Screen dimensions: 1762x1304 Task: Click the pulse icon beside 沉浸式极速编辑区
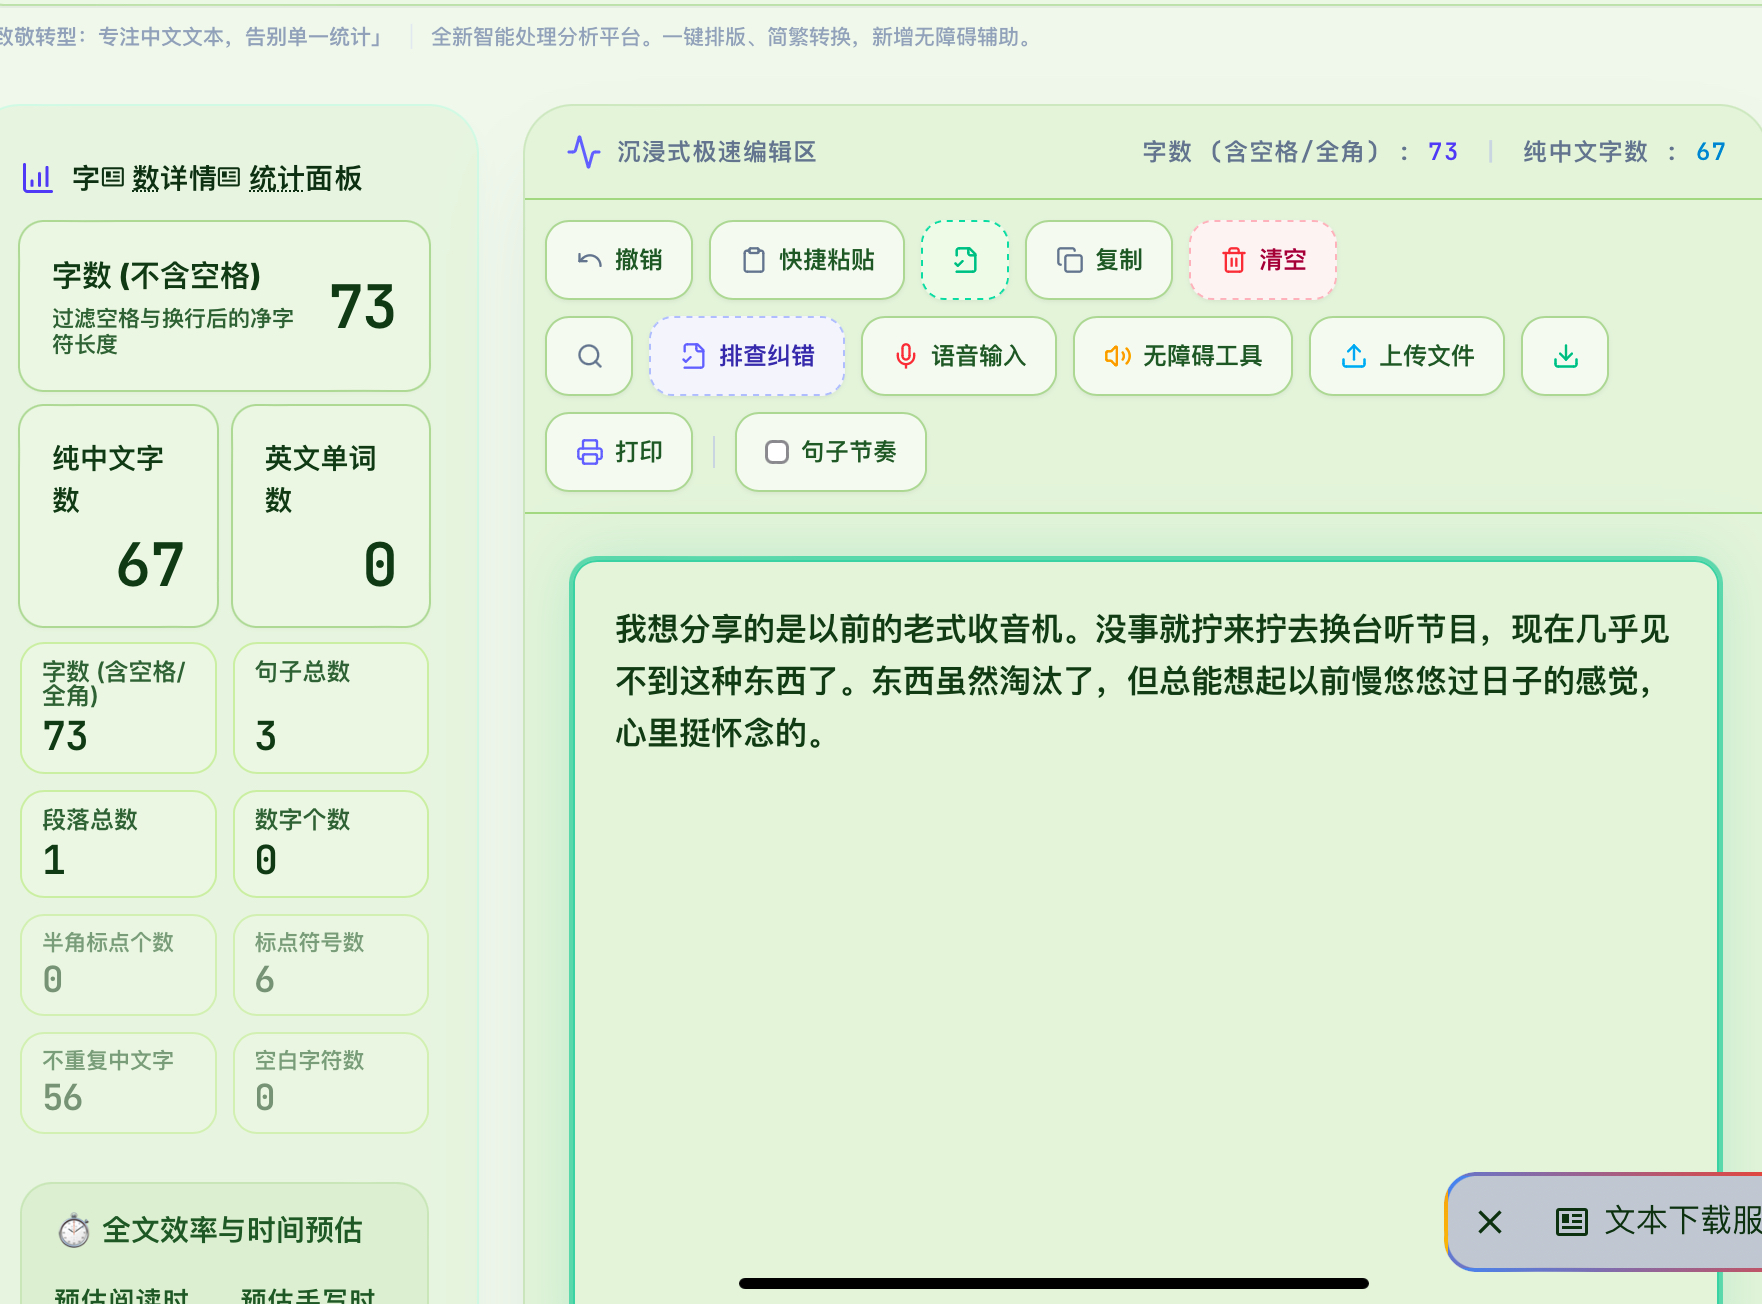[x=584, y=152]
